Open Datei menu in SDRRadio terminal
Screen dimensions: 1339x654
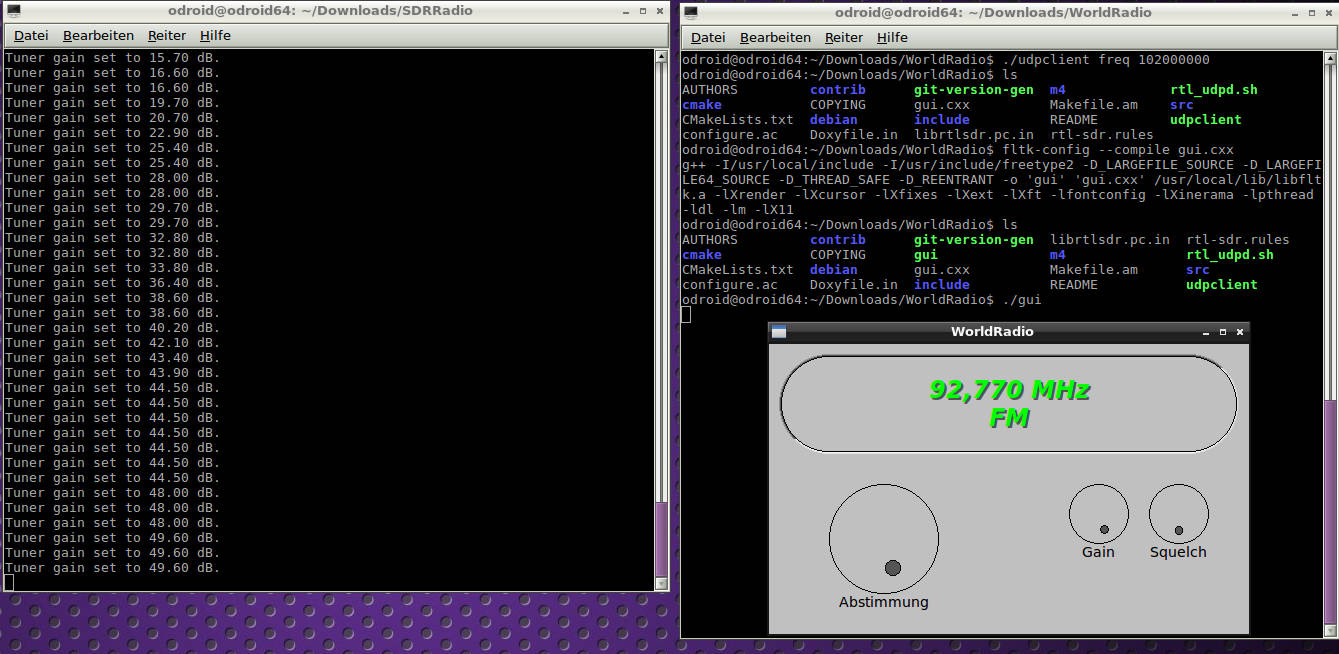[x=30, y=36]
